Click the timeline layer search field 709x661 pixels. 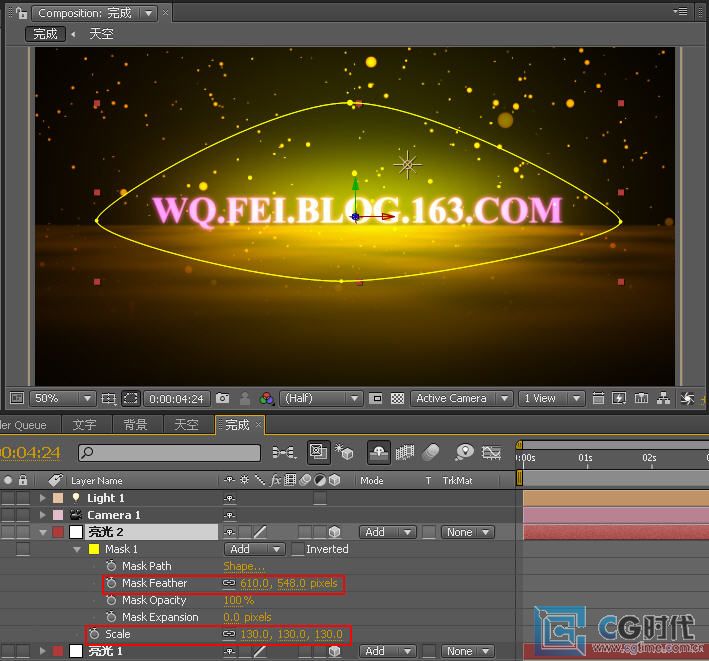pyautogui.click(x=170, y=453)
